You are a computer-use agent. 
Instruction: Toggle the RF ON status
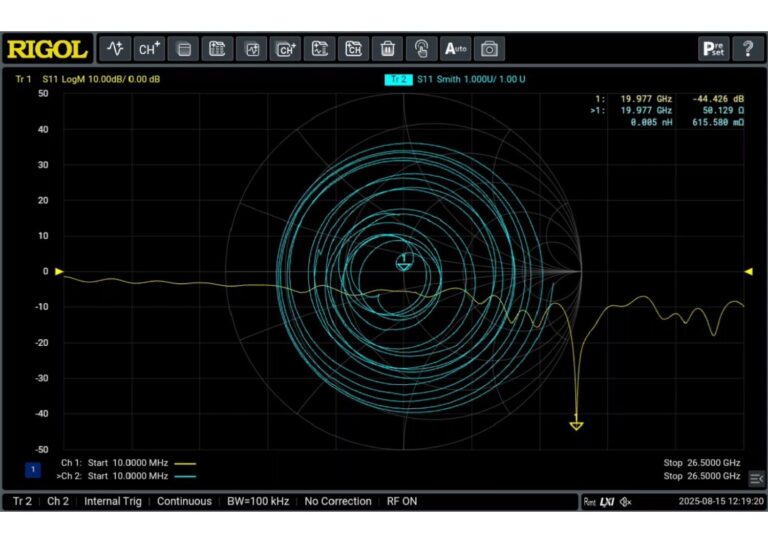click(x=402, y=501)
